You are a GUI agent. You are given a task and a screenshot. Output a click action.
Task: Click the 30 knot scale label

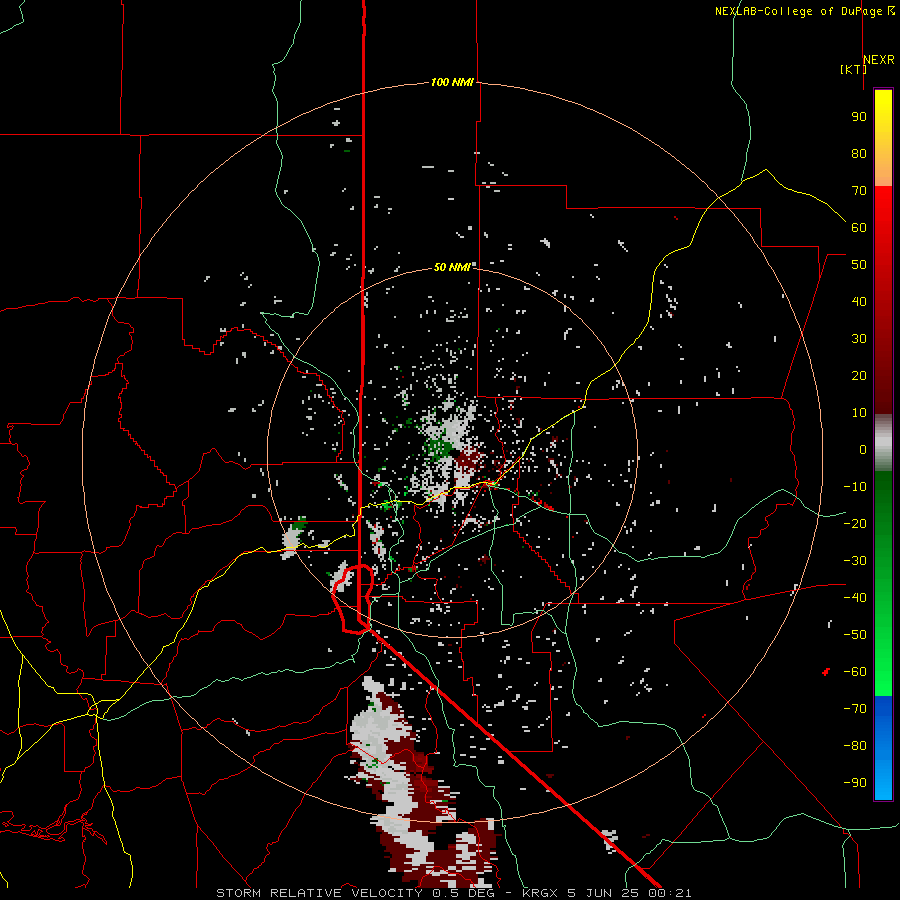coord(859,339)
